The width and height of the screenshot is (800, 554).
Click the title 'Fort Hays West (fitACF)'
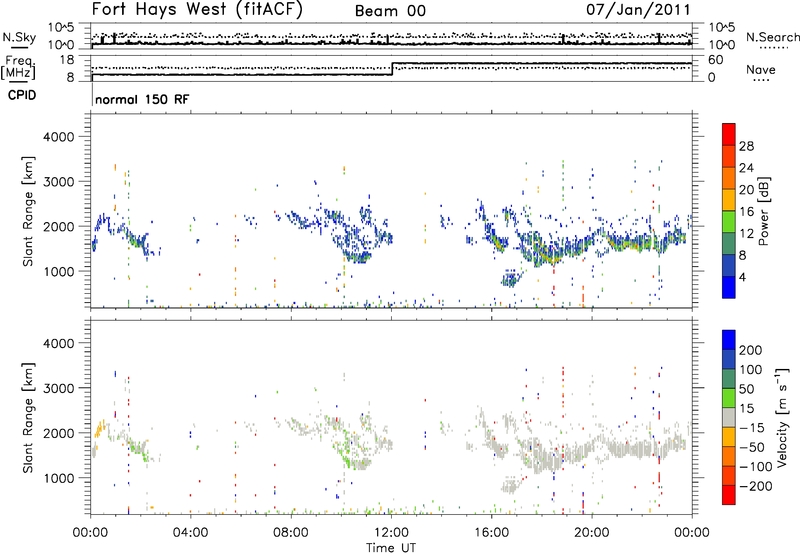point(197,9)
